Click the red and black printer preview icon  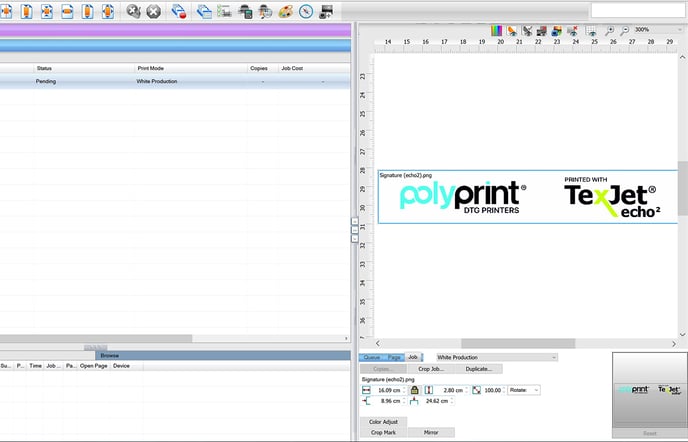542,30
